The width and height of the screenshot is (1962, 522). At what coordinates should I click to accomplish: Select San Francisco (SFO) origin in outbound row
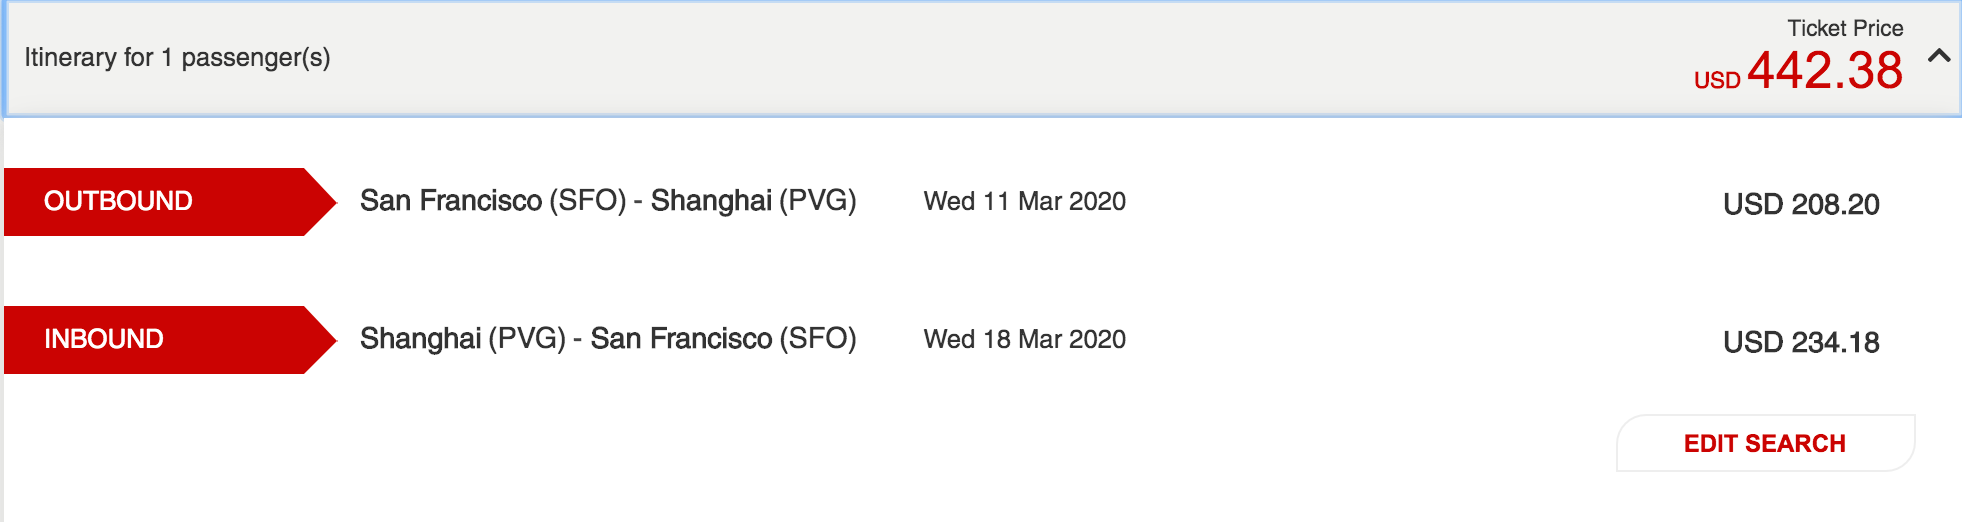(x=492, y=201)
